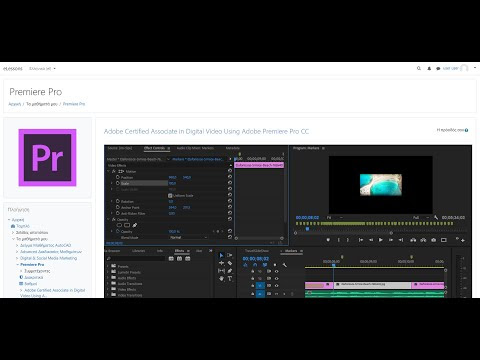Open the Digital & Social Media Marketing course
Image resolution: width=480 pixels, height=360 pixels.
[48, 258]
